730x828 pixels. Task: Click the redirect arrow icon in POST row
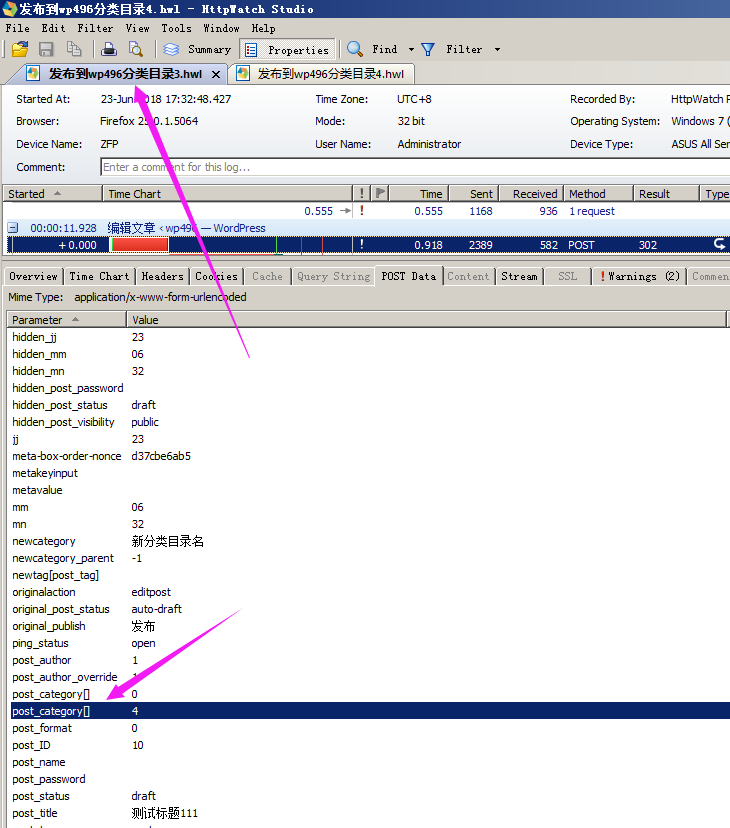[718, 244]
